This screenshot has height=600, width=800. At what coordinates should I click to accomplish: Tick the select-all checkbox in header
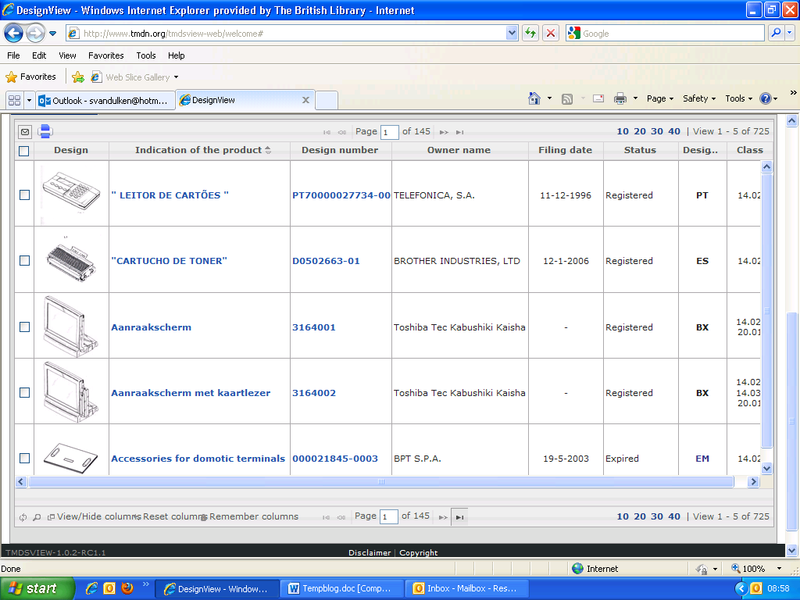[x=24, y=151]
